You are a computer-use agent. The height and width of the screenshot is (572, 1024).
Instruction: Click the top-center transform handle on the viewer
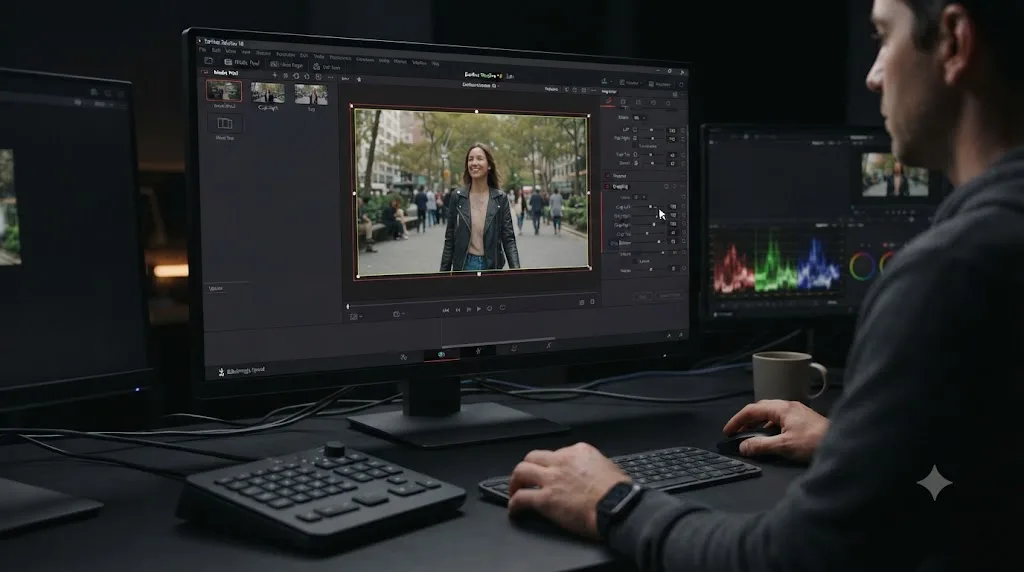(x=476, y=112)
